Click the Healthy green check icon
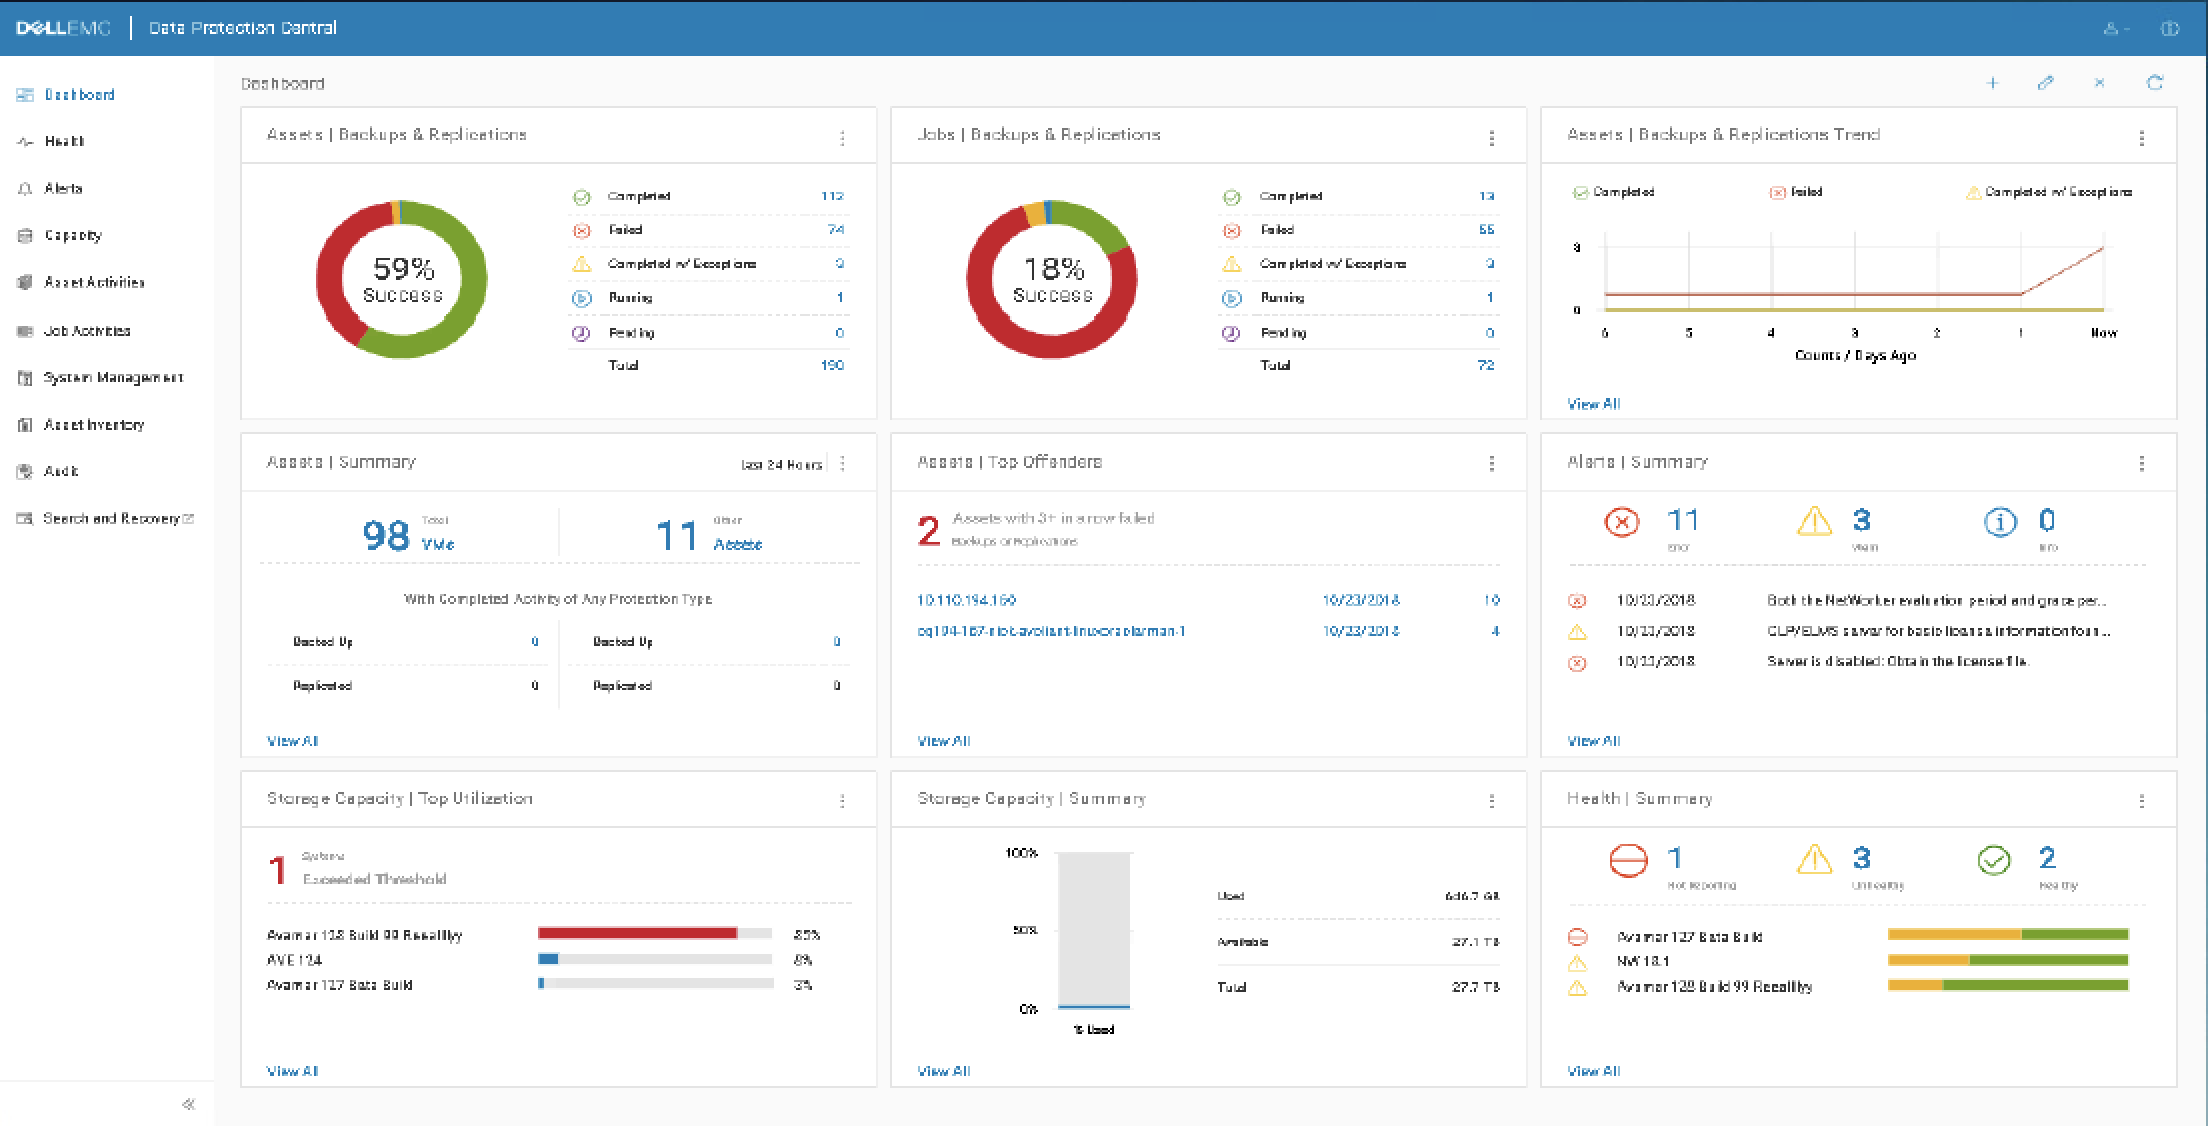The height and width of the screenshot is (1126, 2208). coord(1994,860)
